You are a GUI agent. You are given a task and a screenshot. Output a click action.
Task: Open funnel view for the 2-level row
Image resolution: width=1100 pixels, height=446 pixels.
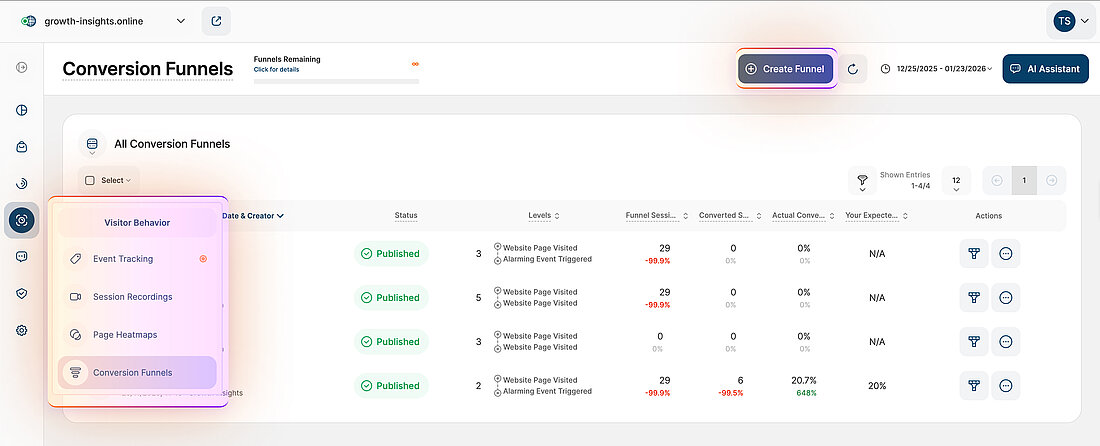click(974, 385)
